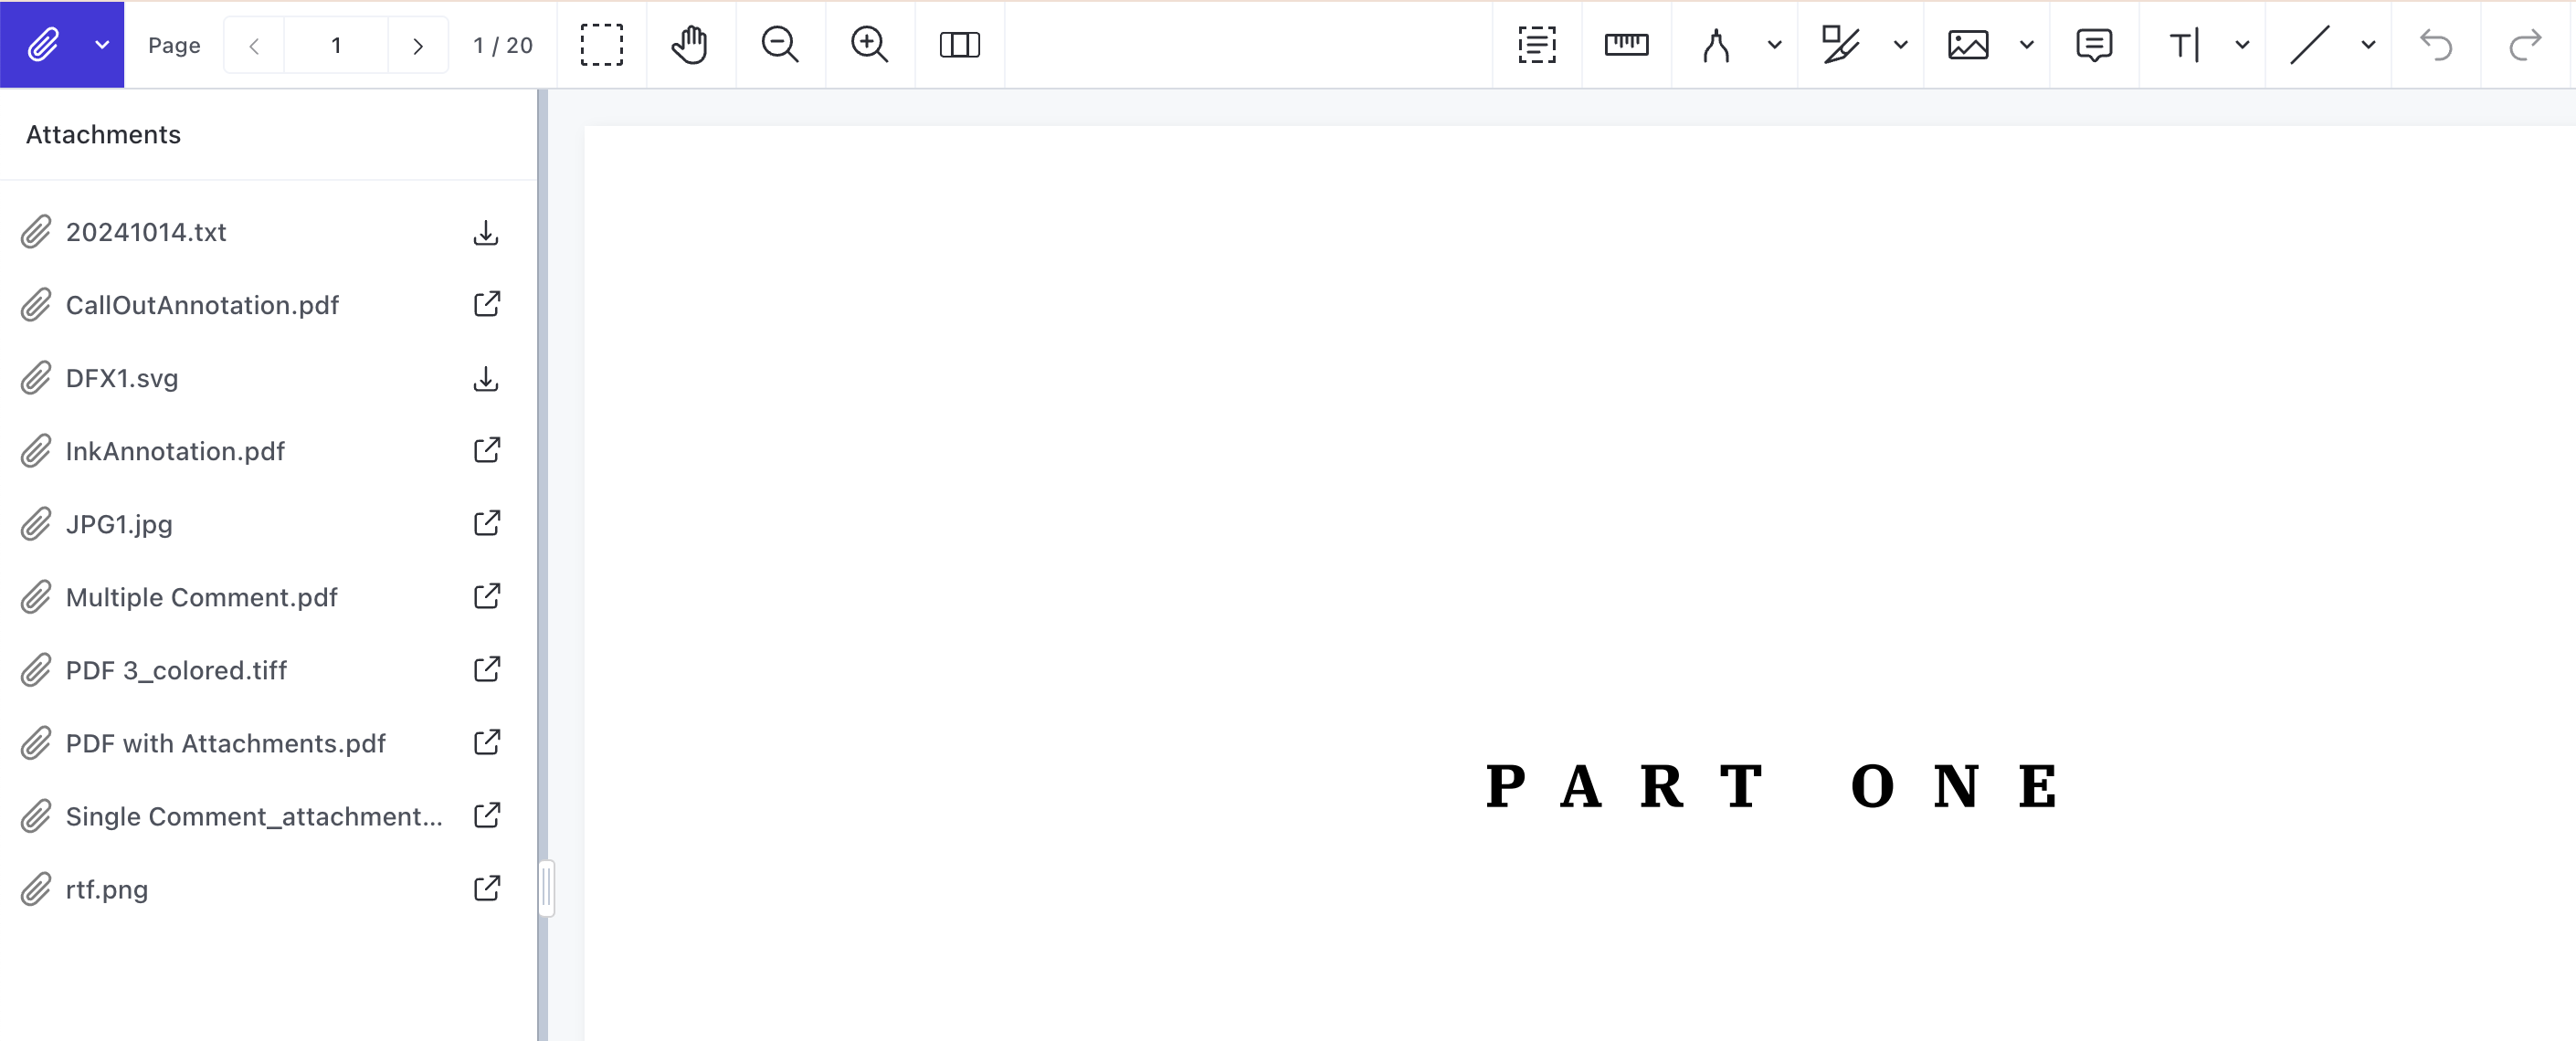2576x1041 pixels.
Task: Activate the text annotation tool
Action: coord(2184,44)
